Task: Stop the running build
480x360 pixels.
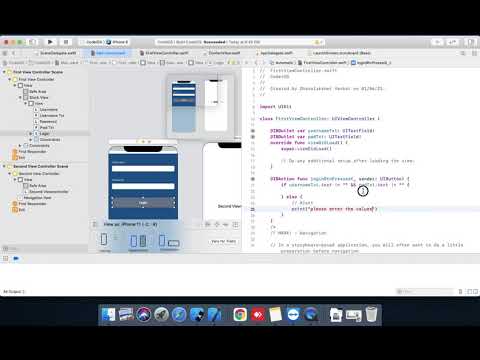Action: point(66,42)
